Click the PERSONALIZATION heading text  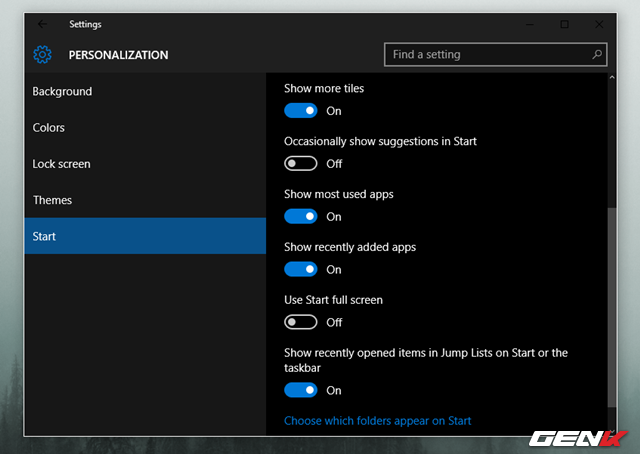point(118,55)
